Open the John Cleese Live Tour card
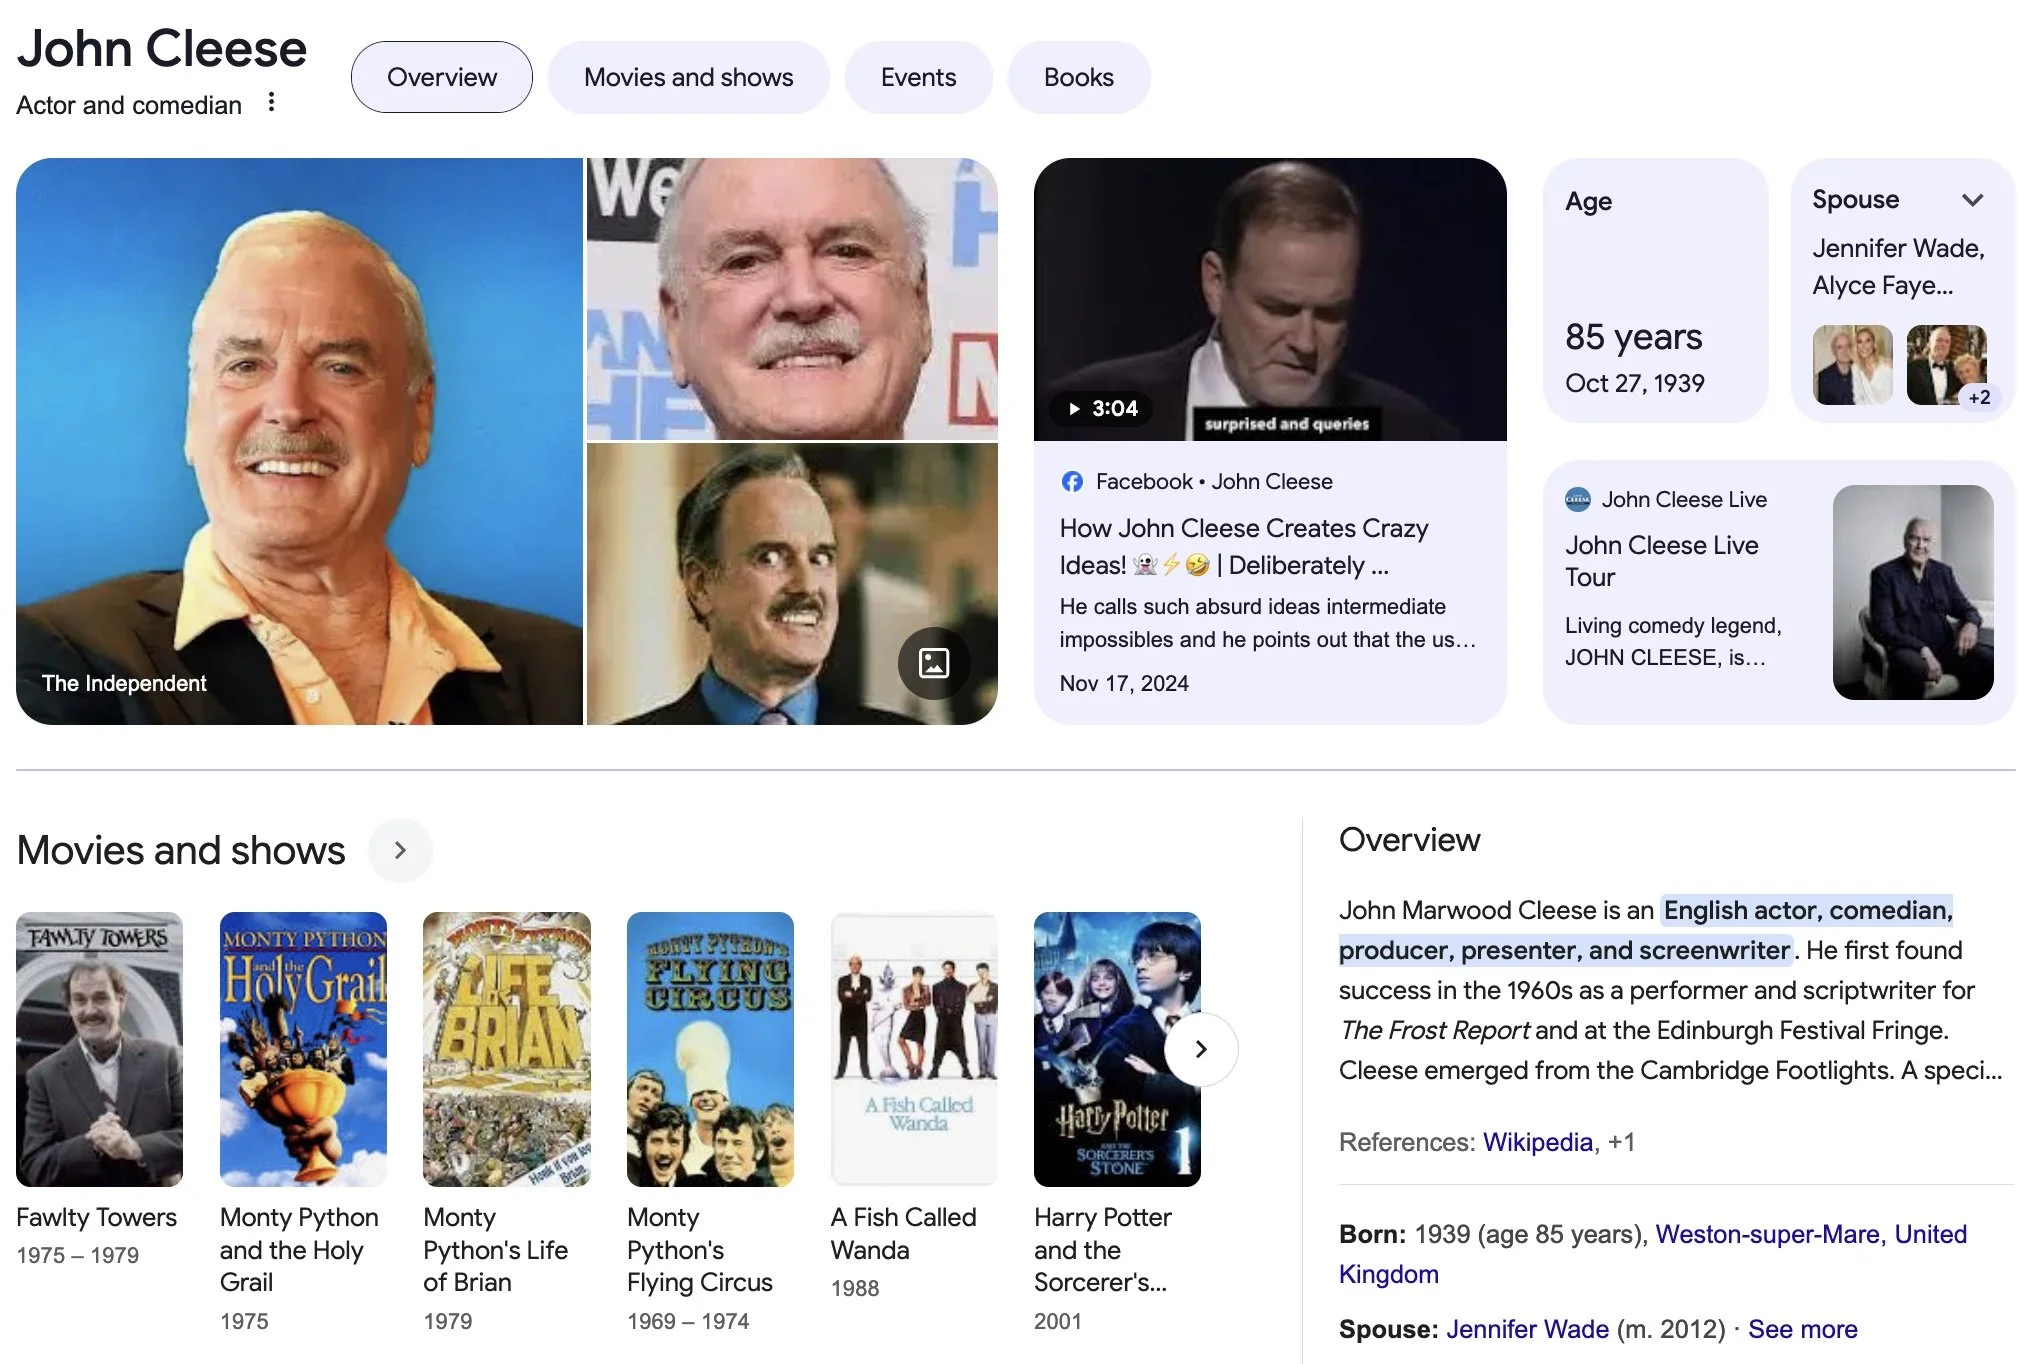 click(x=1661, y=560)
